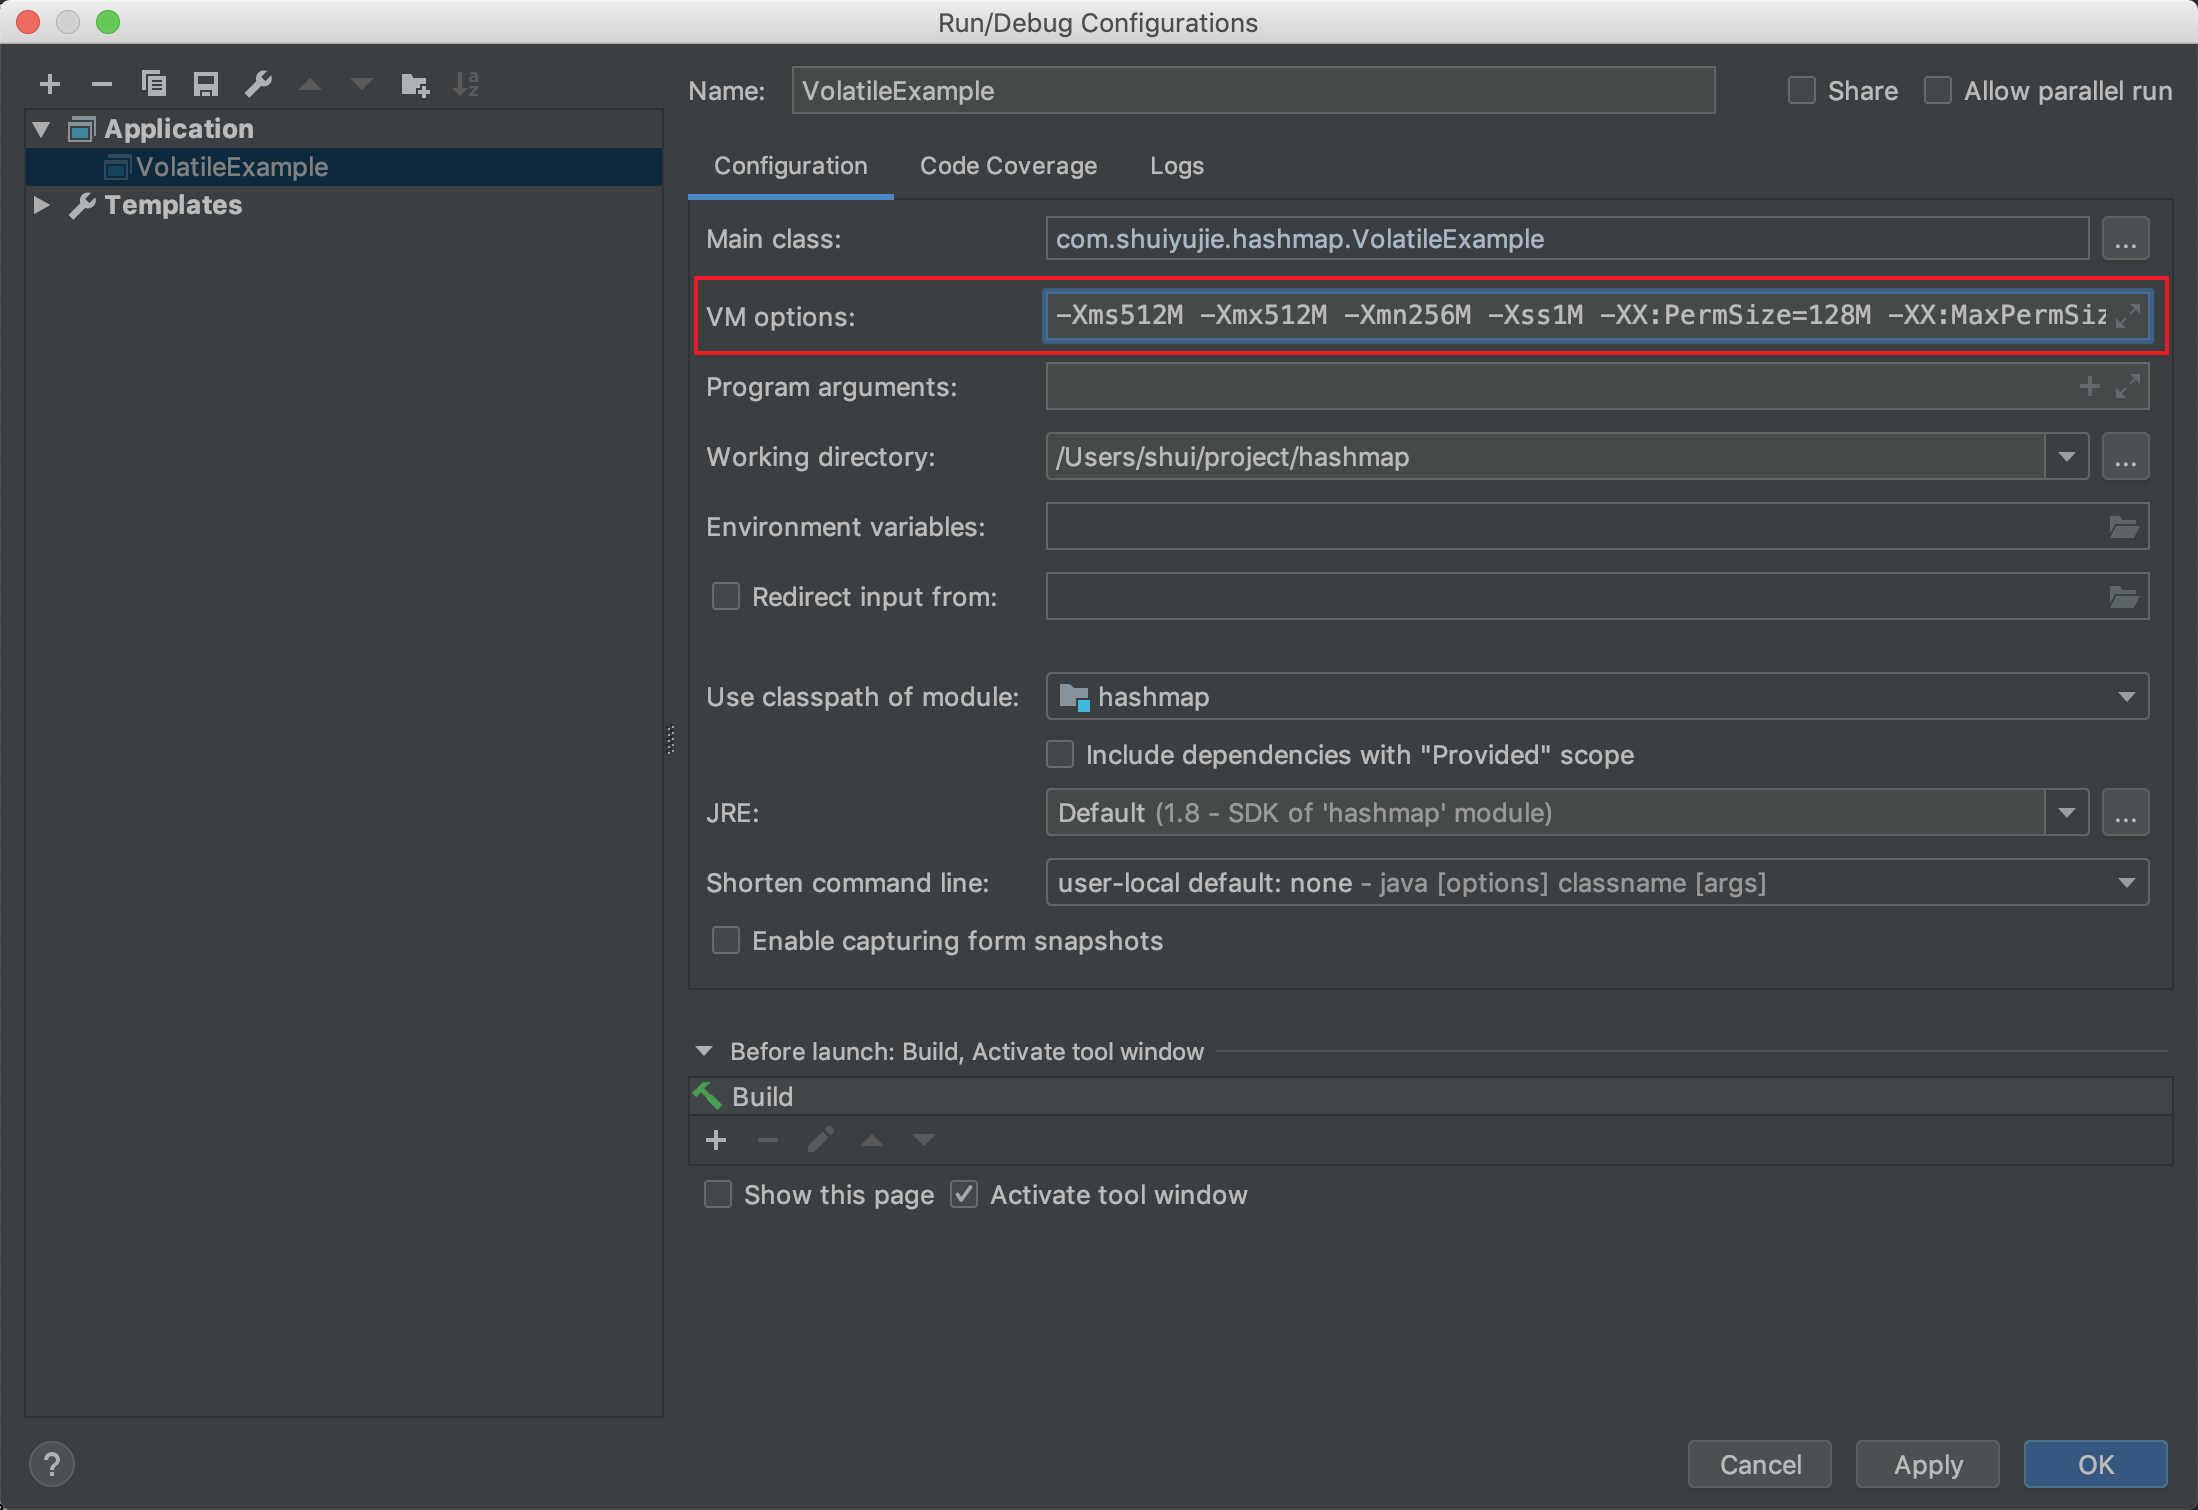This screenshot has height=1510, width=2198.
Task: Click the Edit Templates wrench icon
Action: (x=258, y=84)
